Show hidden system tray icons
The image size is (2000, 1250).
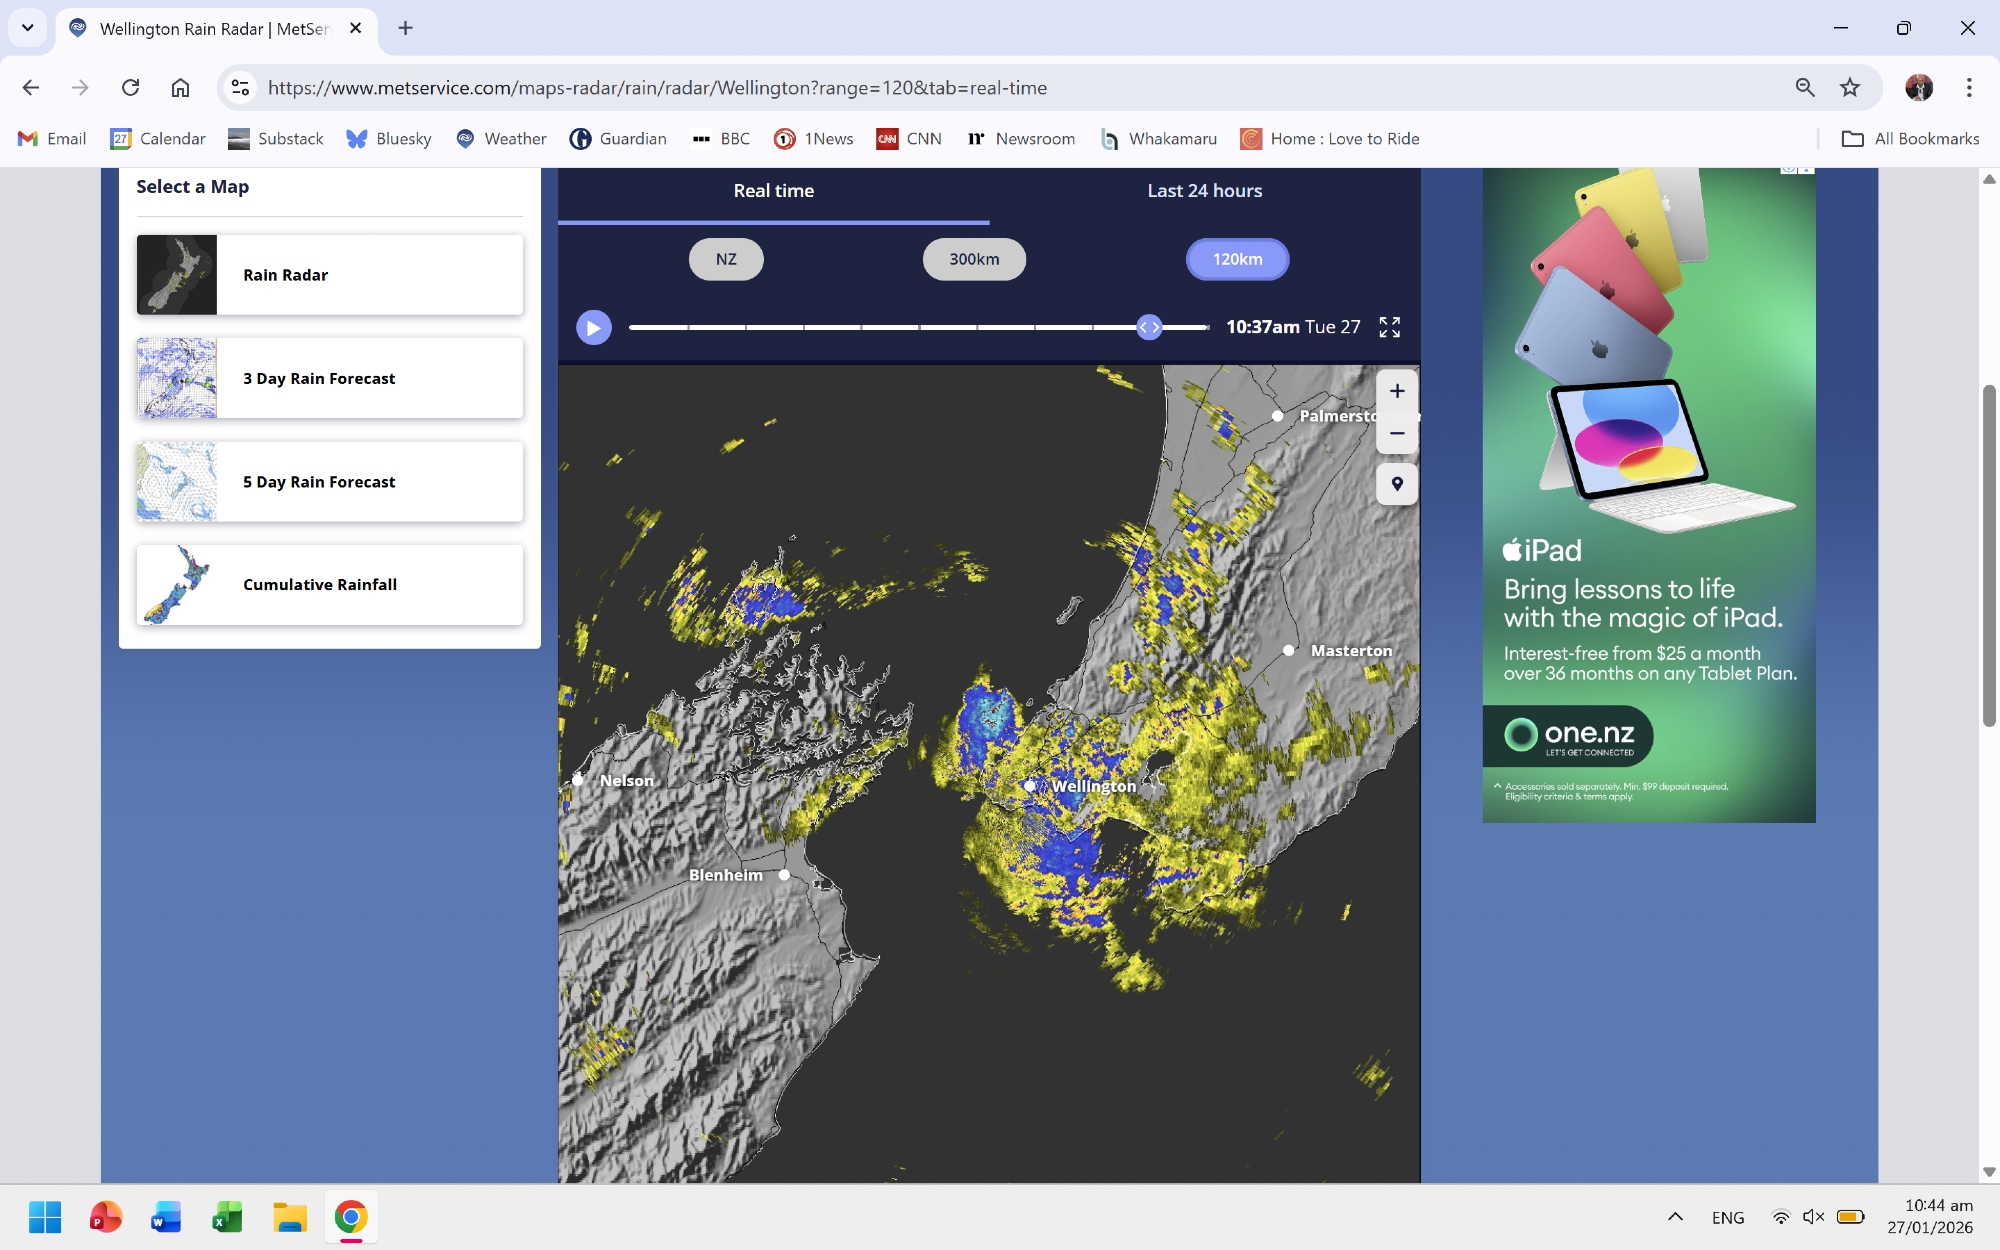point(1675,1217)
